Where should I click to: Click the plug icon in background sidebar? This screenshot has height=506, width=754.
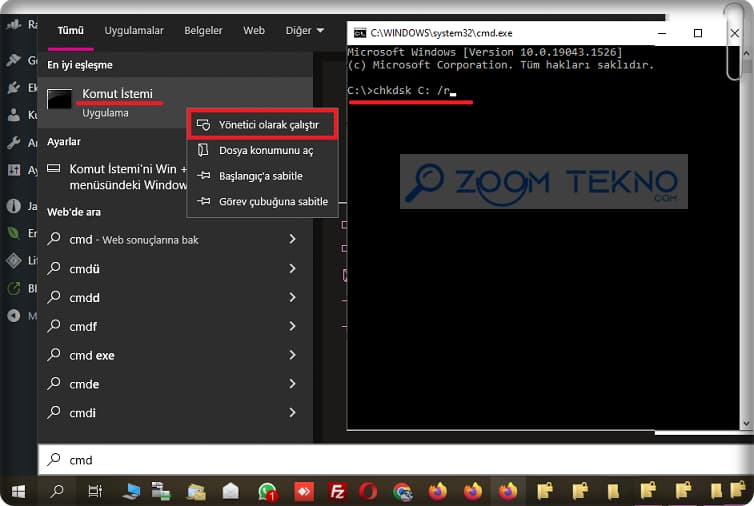(x=13, y=88)
